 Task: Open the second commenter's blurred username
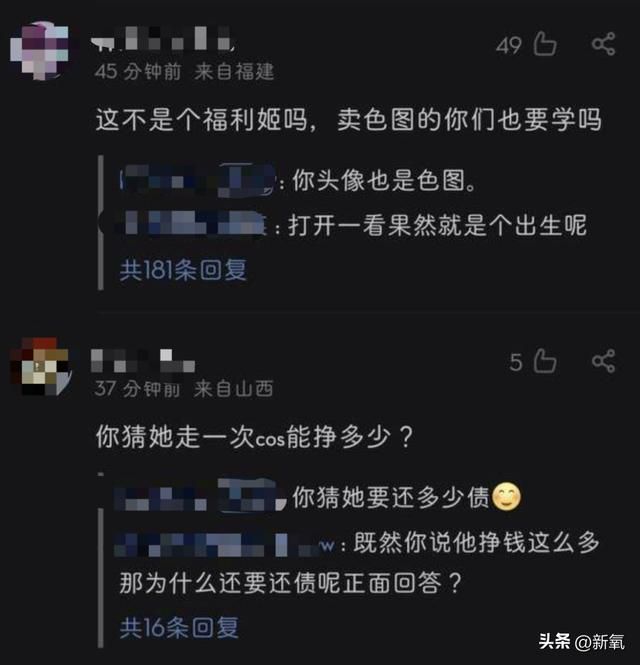[x=143, y=361]
